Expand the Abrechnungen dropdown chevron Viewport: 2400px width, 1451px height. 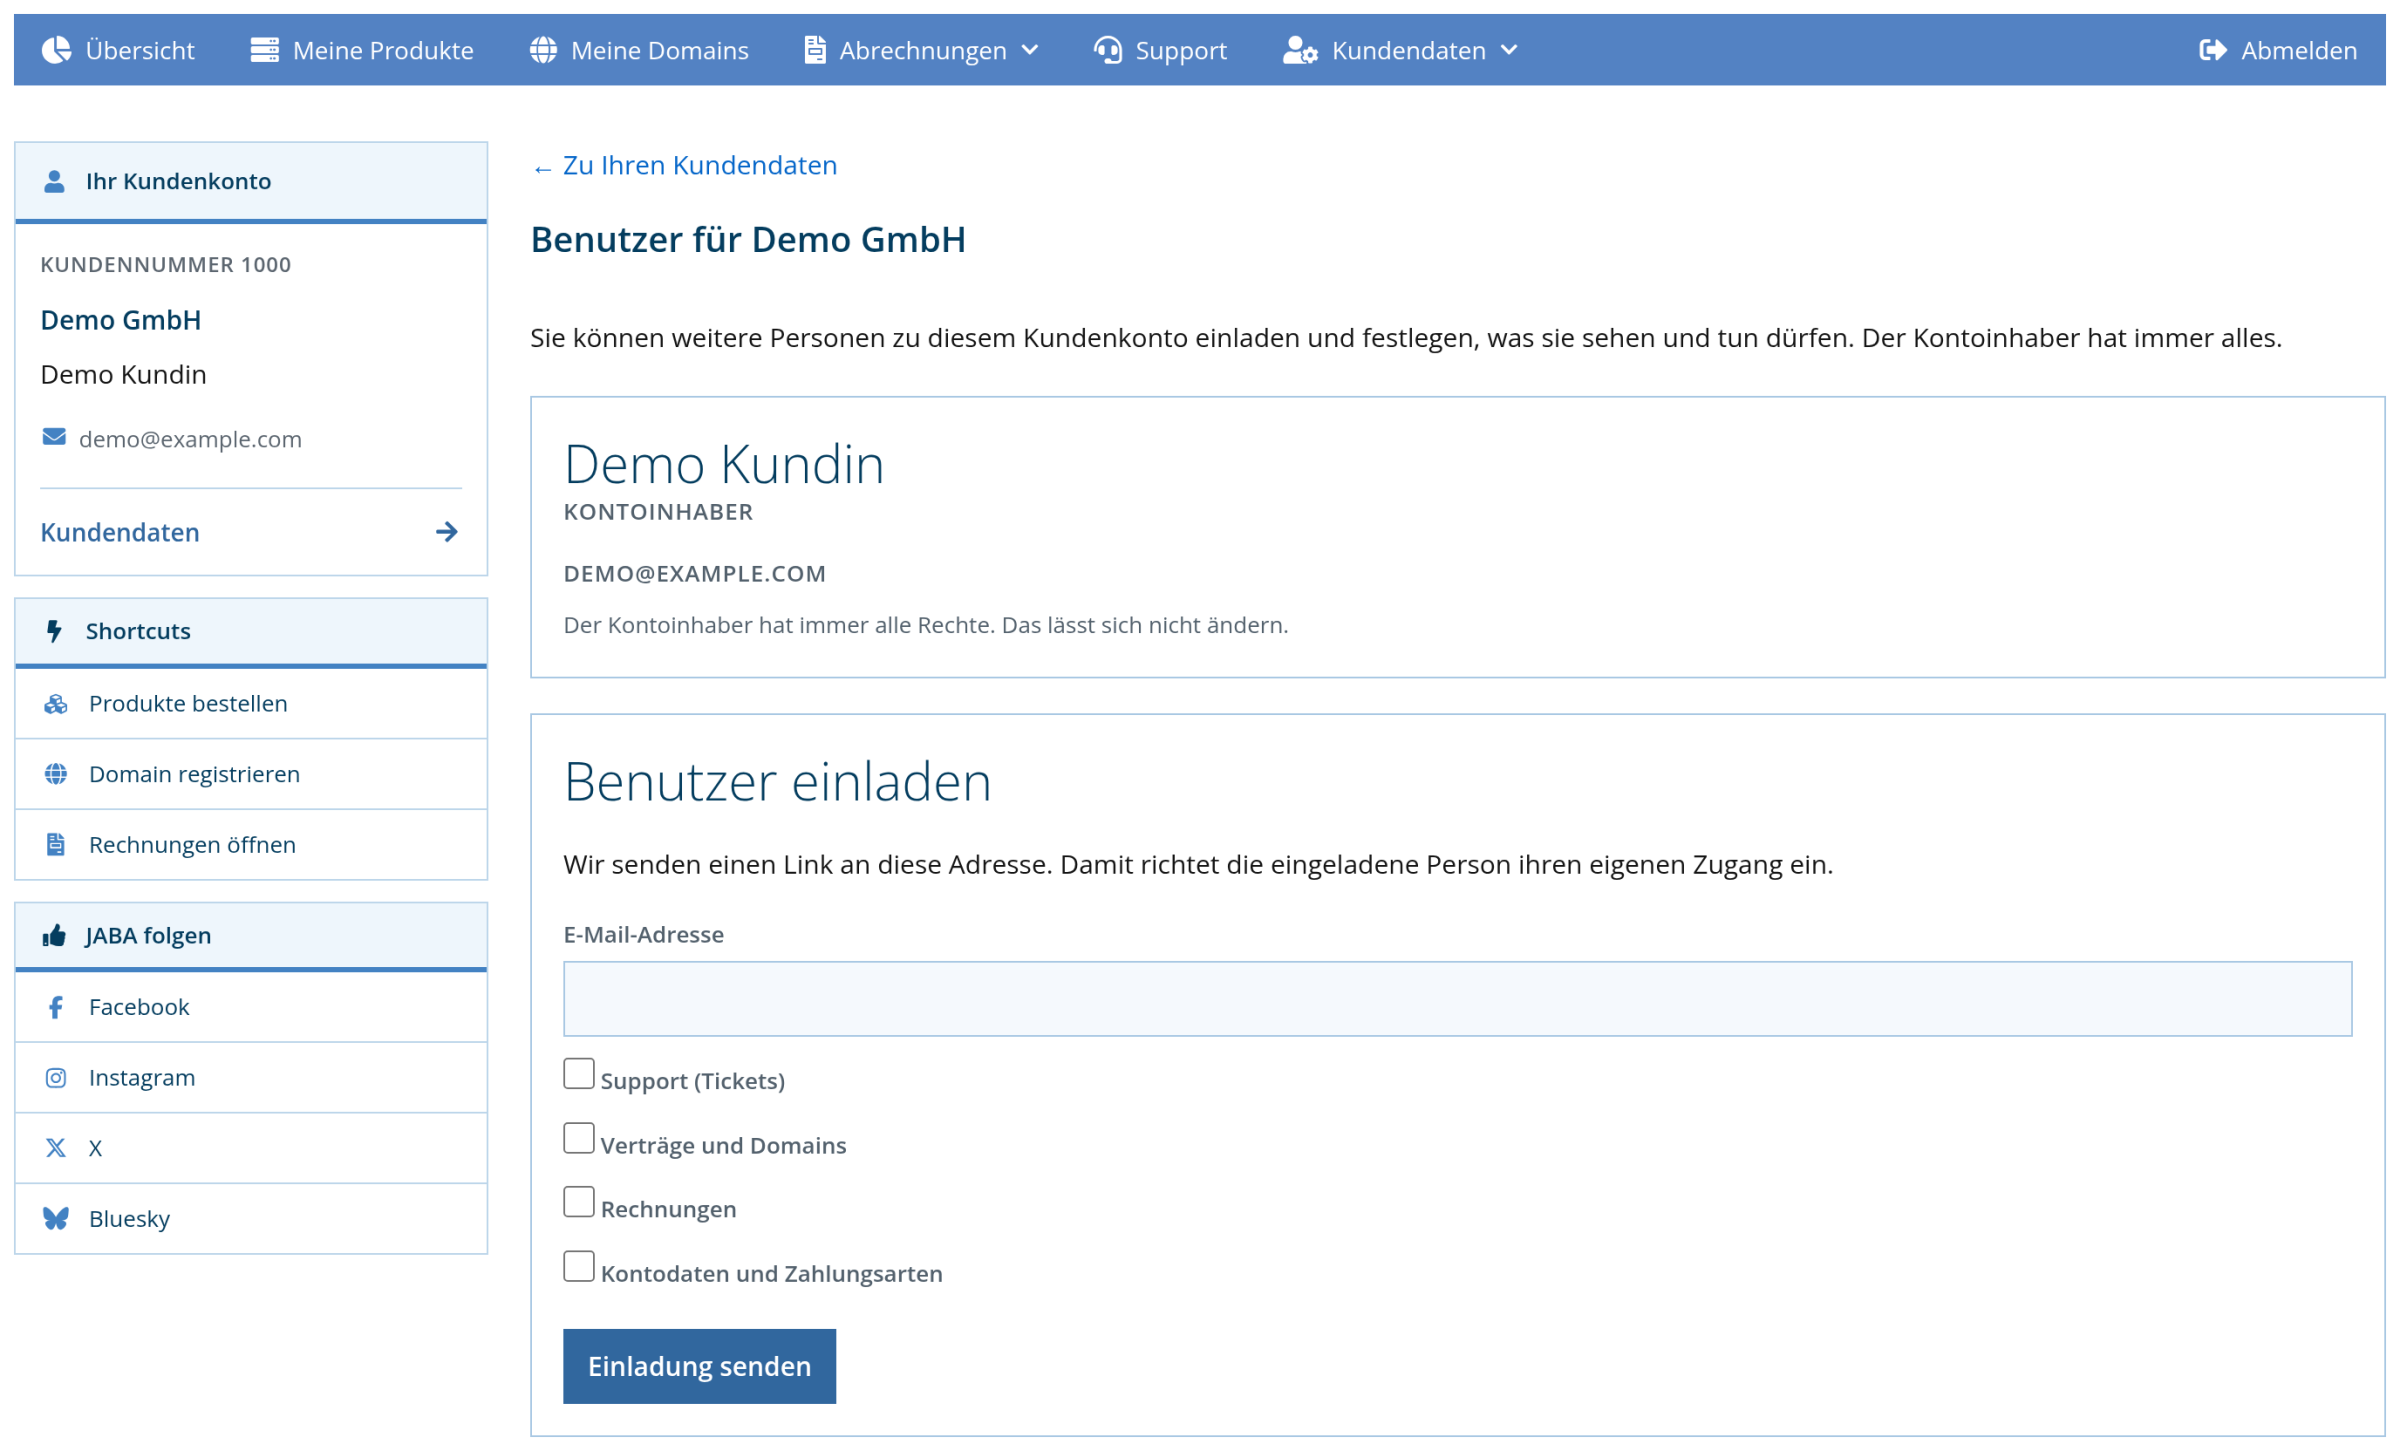[1030, 50]
